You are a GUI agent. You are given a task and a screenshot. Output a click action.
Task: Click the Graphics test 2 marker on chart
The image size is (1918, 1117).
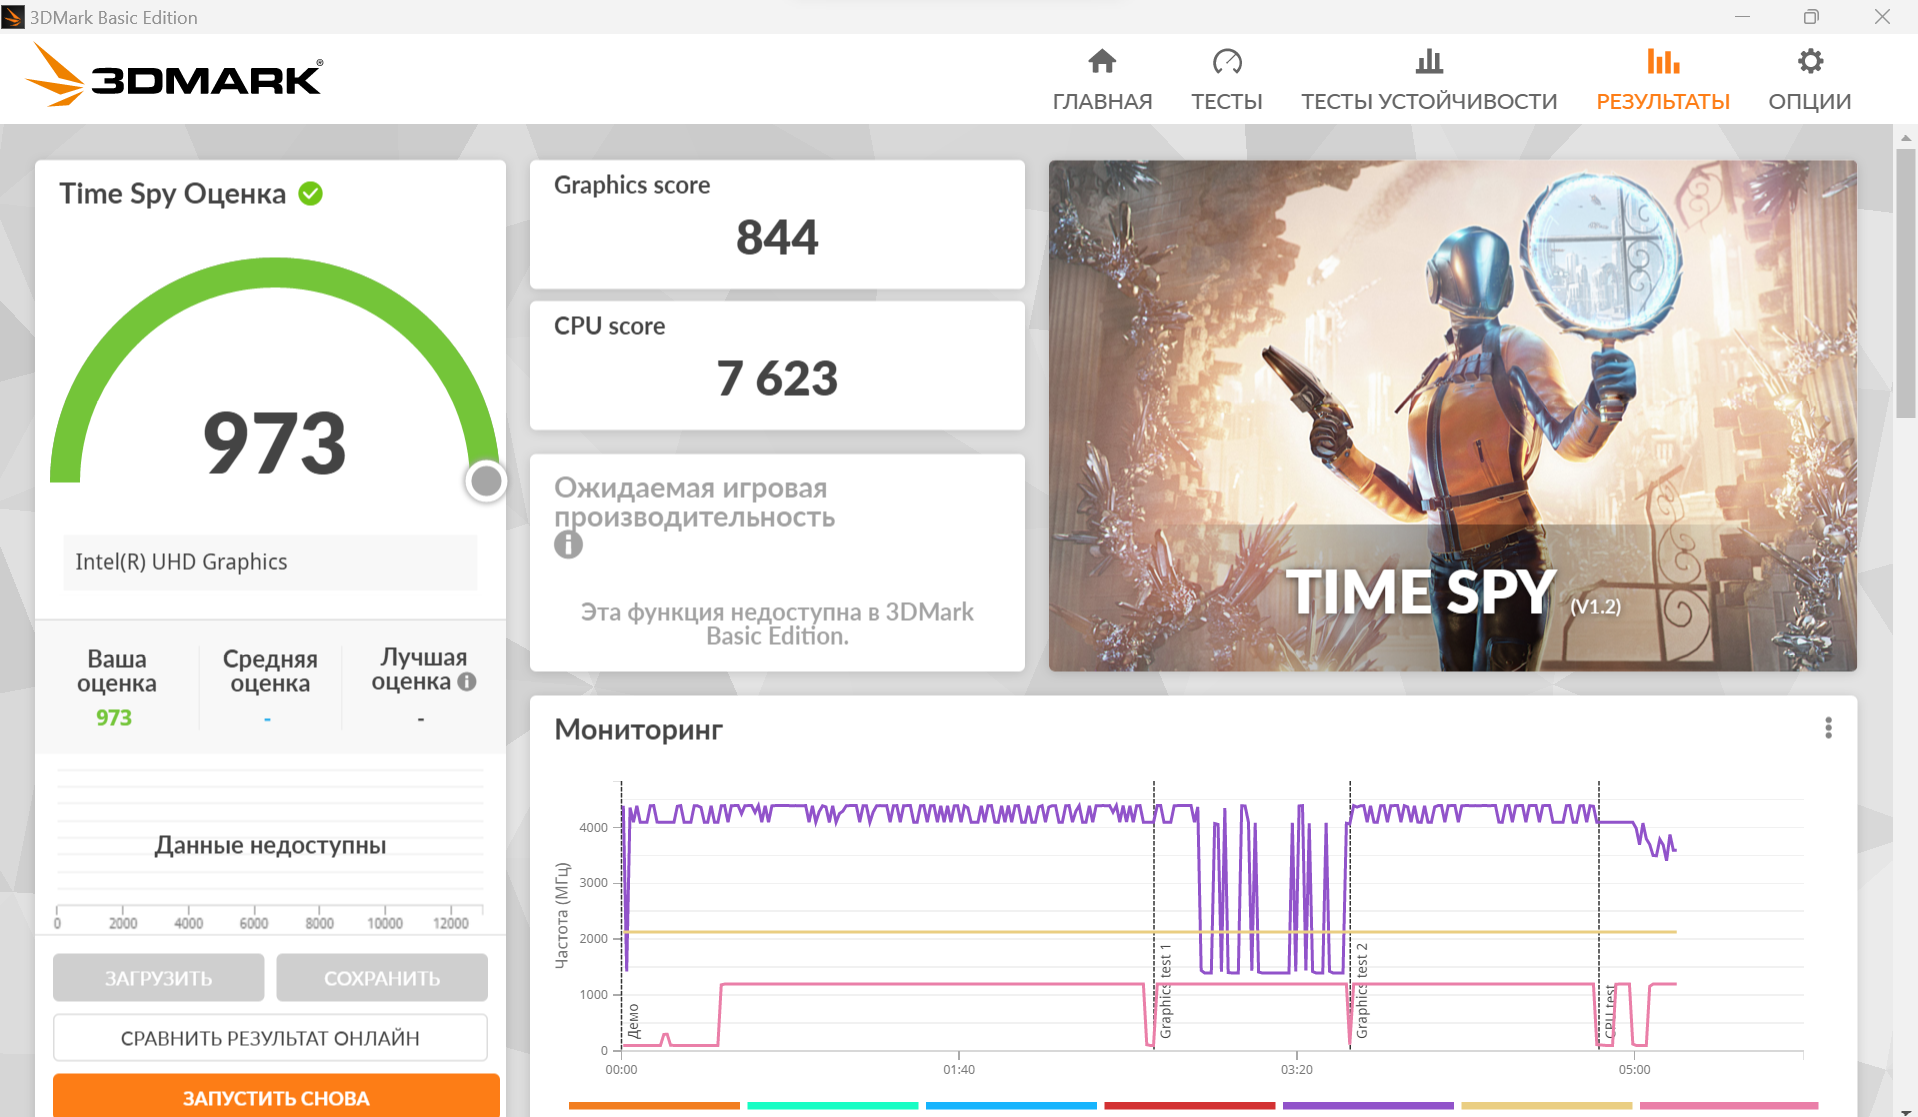click(1361, 990)
